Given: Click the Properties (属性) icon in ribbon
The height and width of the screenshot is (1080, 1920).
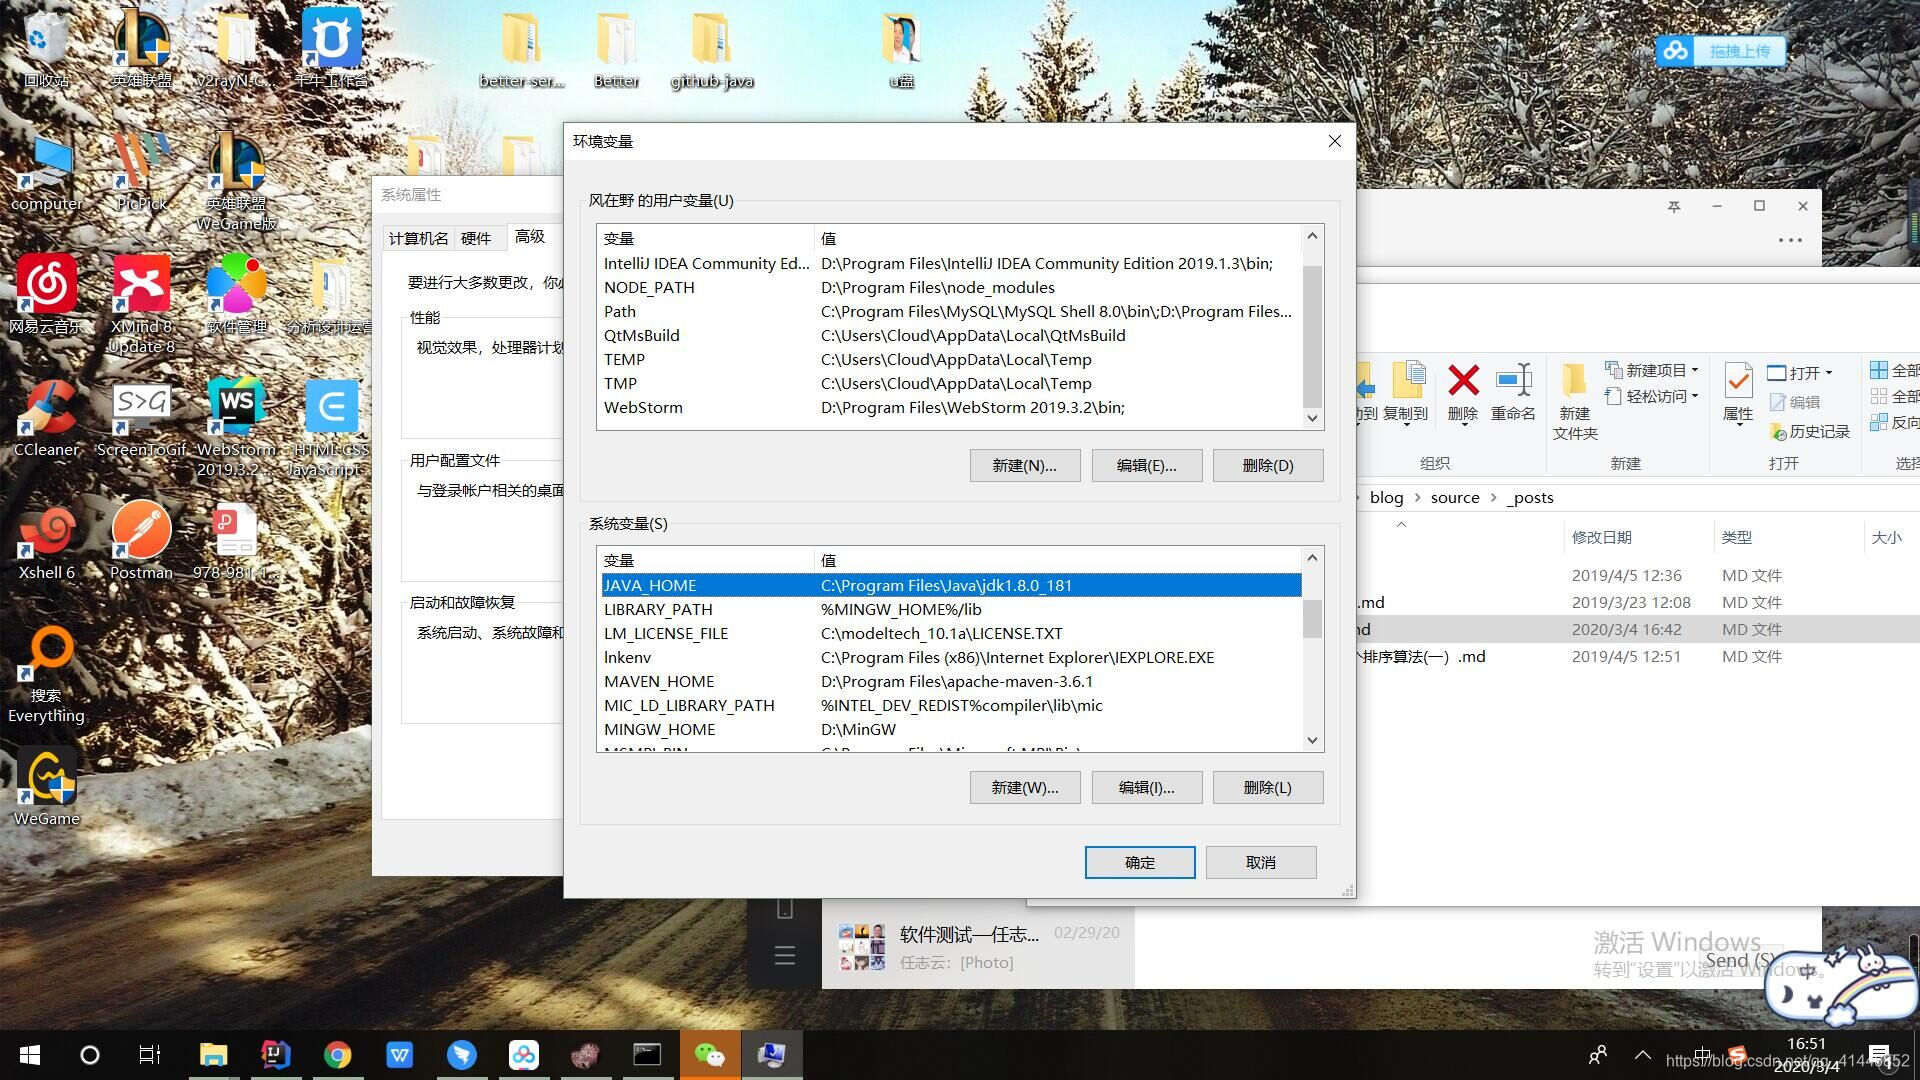Looking at the screenshot, I should [1737, 390].
